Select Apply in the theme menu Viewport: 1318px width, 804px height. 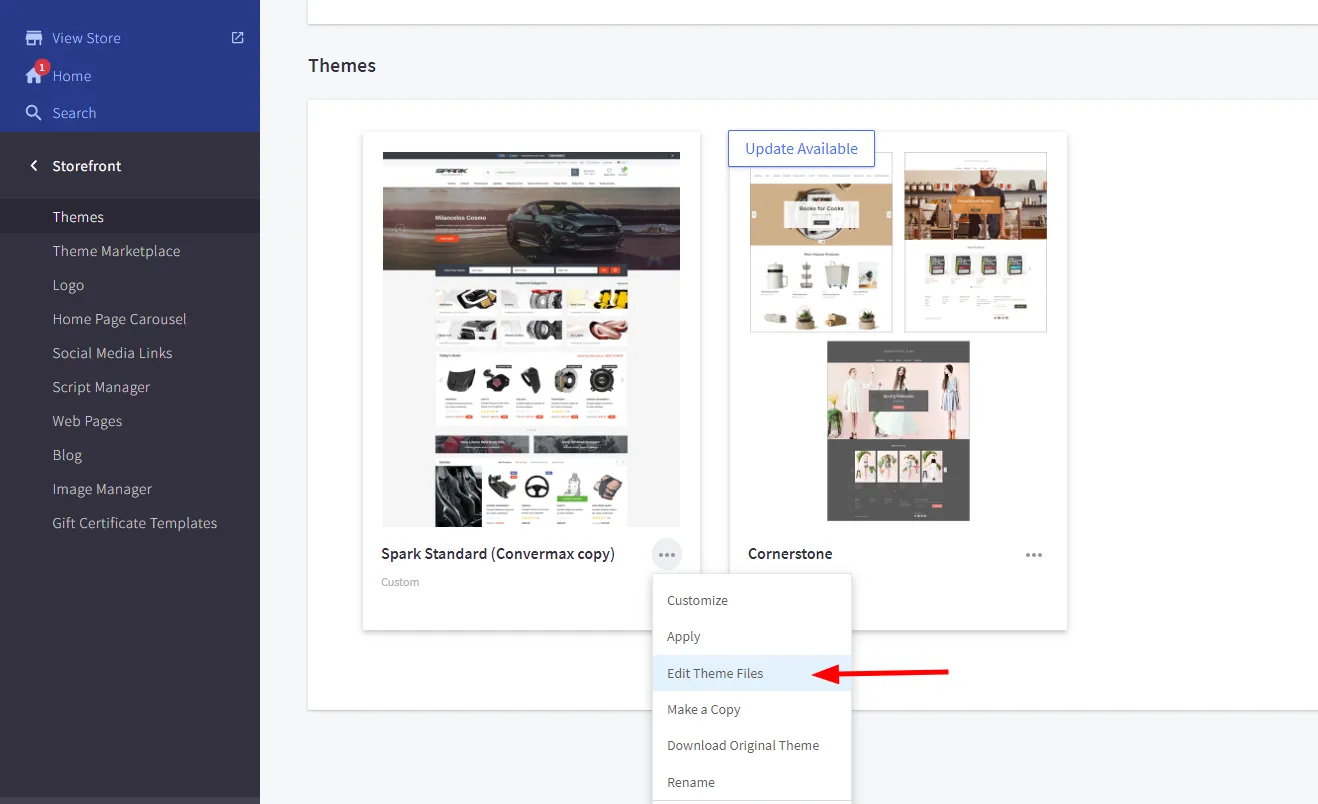684,636
